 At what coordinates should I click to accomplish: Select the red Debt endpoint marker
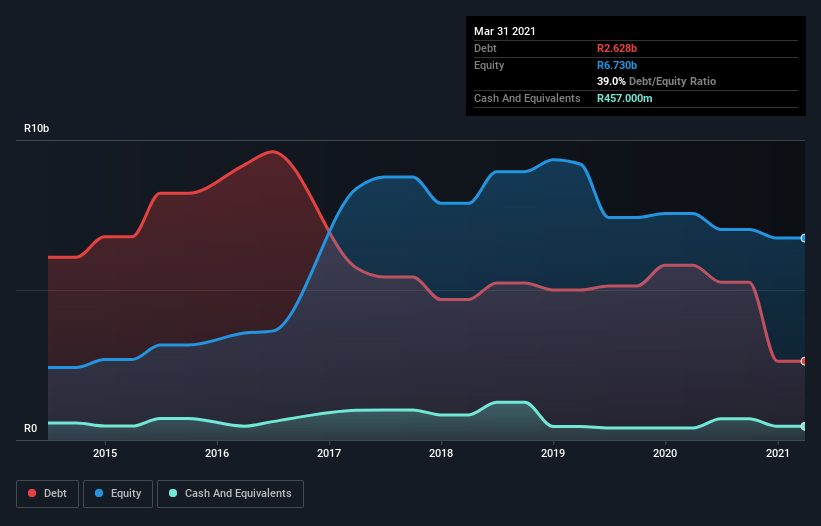pyautogui.click(x=804, y=361)
